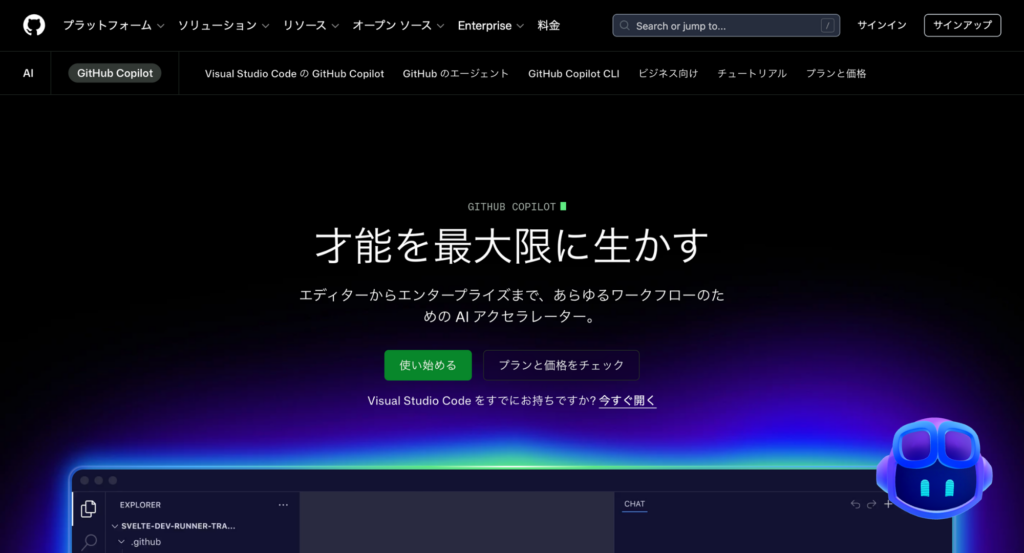Open the Copilot mascot chat bubble
The width and height of the screenshot is (1024, 553).
[935, 468]
